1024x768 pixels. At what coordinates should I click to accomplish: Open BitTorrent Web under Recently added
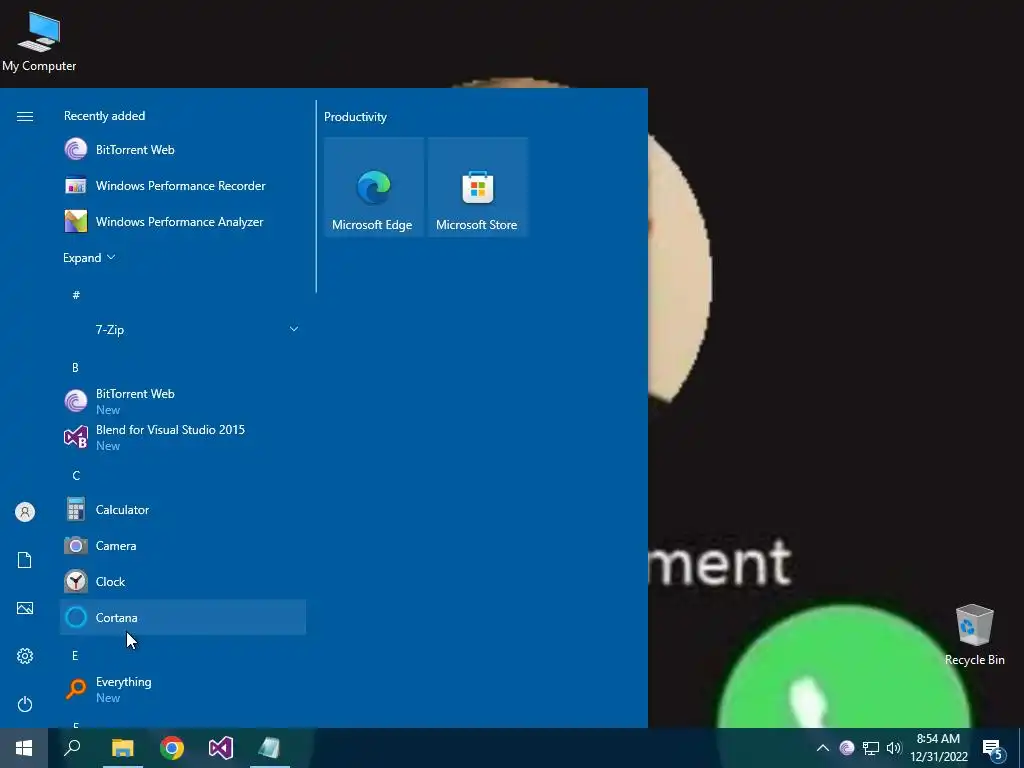183,150
